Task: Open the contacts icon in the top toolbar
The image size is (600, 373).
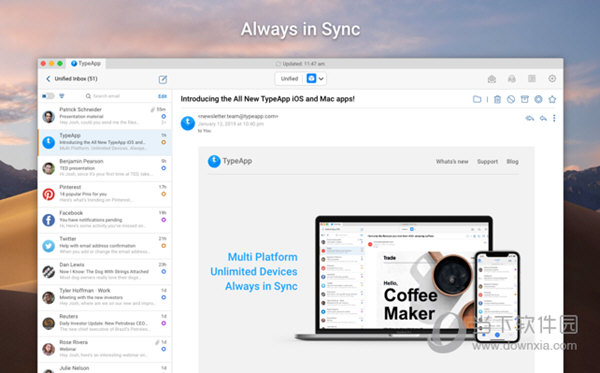Action: click(x=512, y=79)
